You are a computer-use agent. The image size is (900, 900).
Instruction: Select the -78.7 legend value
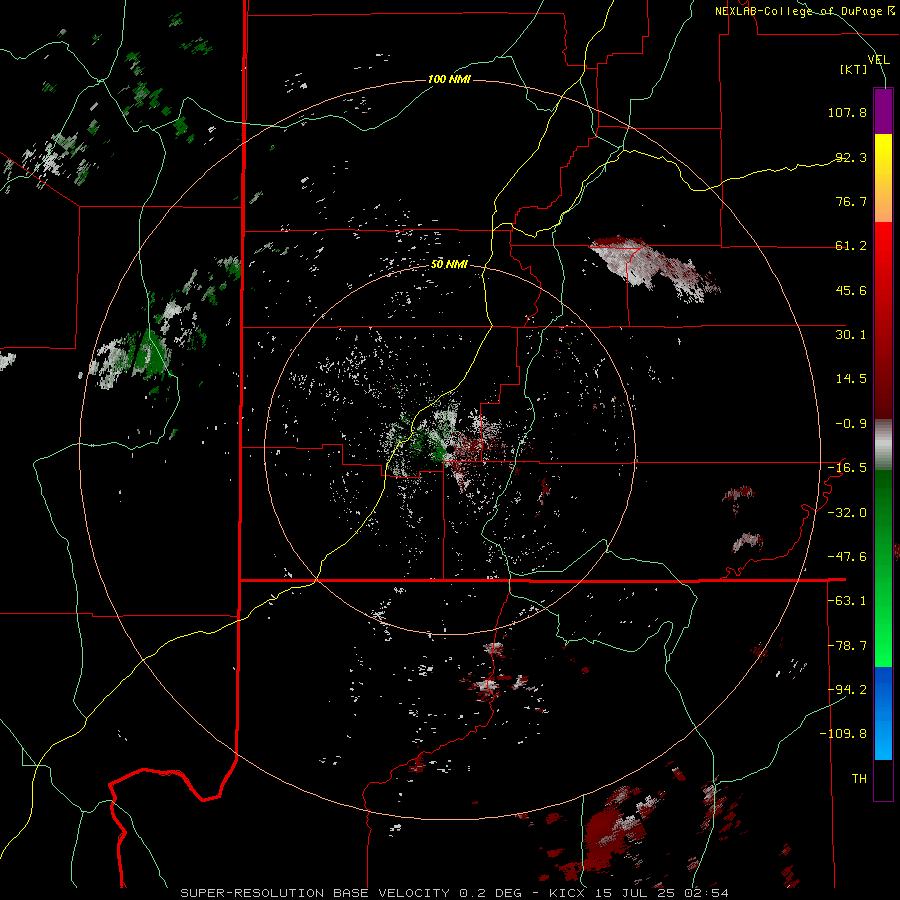click(x=847, y=646)
